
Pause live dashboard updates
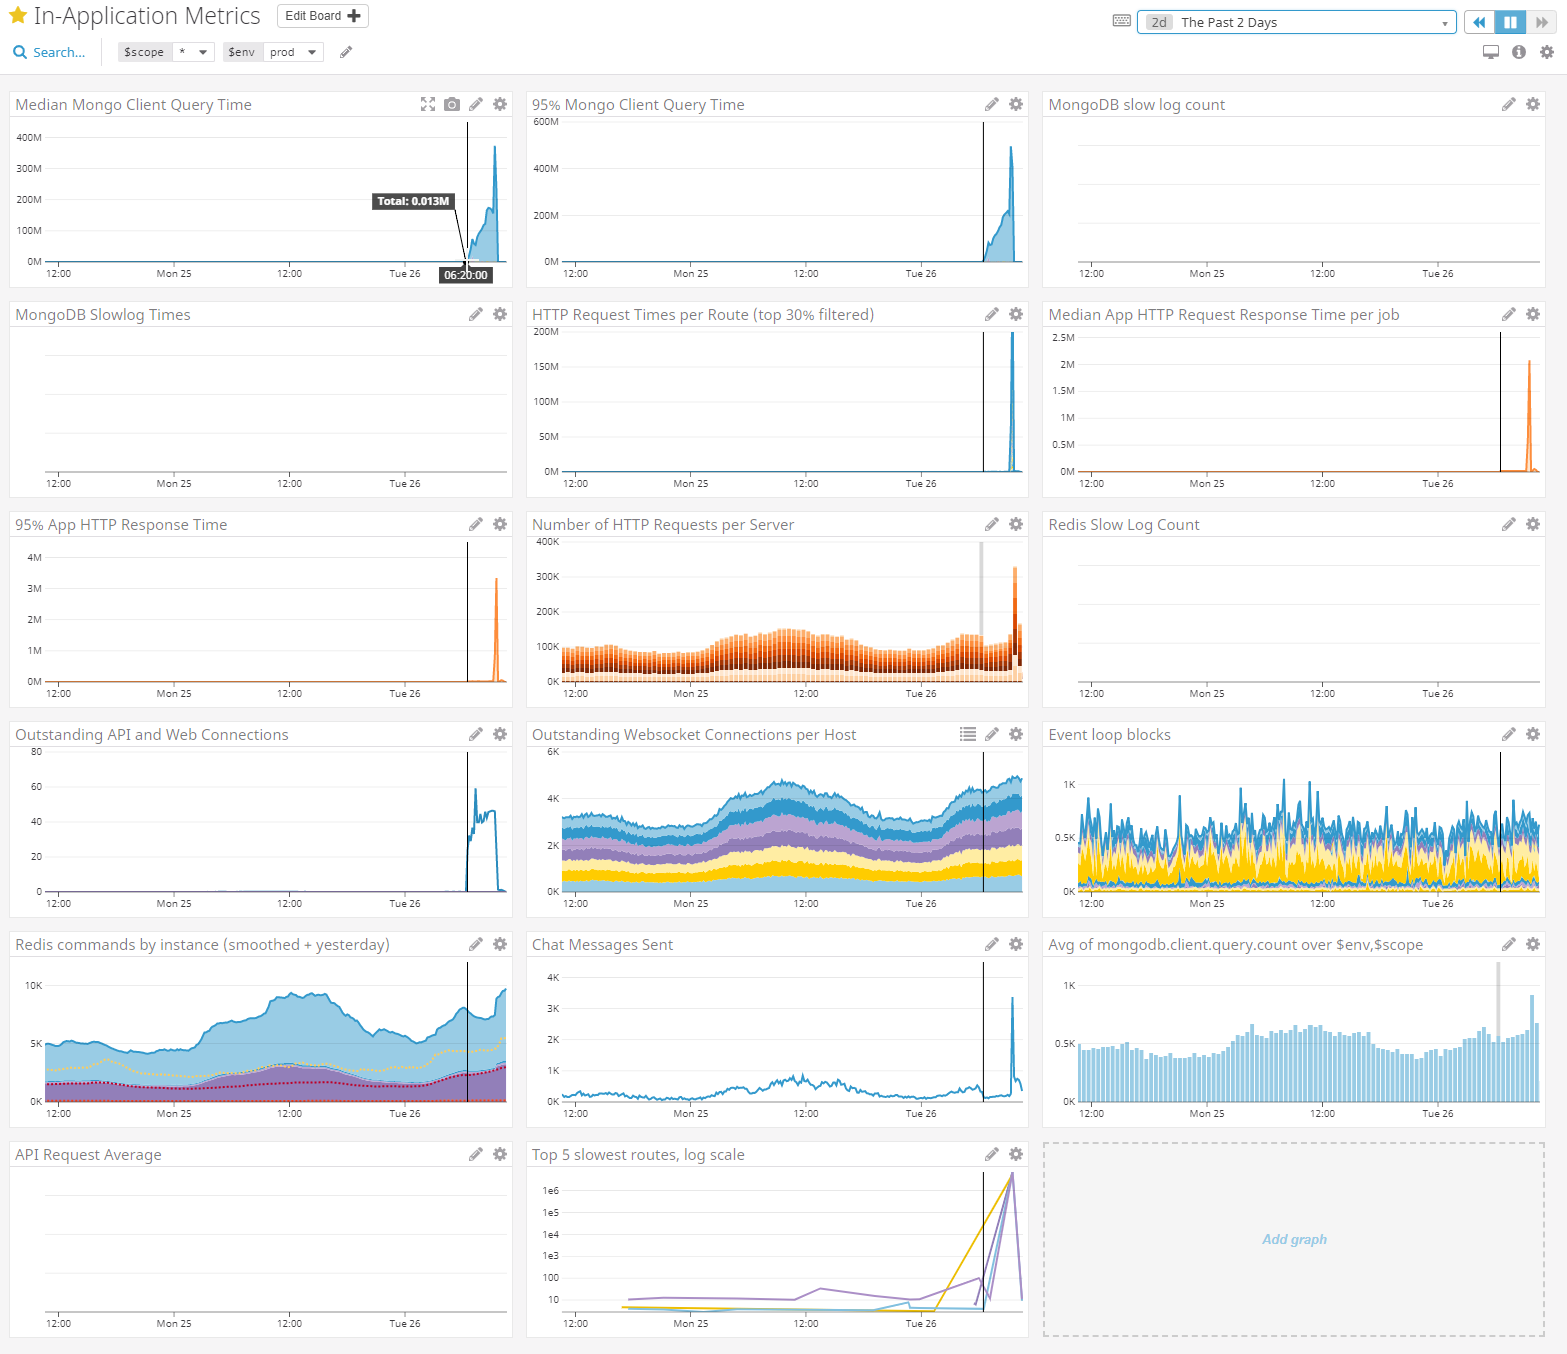click(1510, 22)
